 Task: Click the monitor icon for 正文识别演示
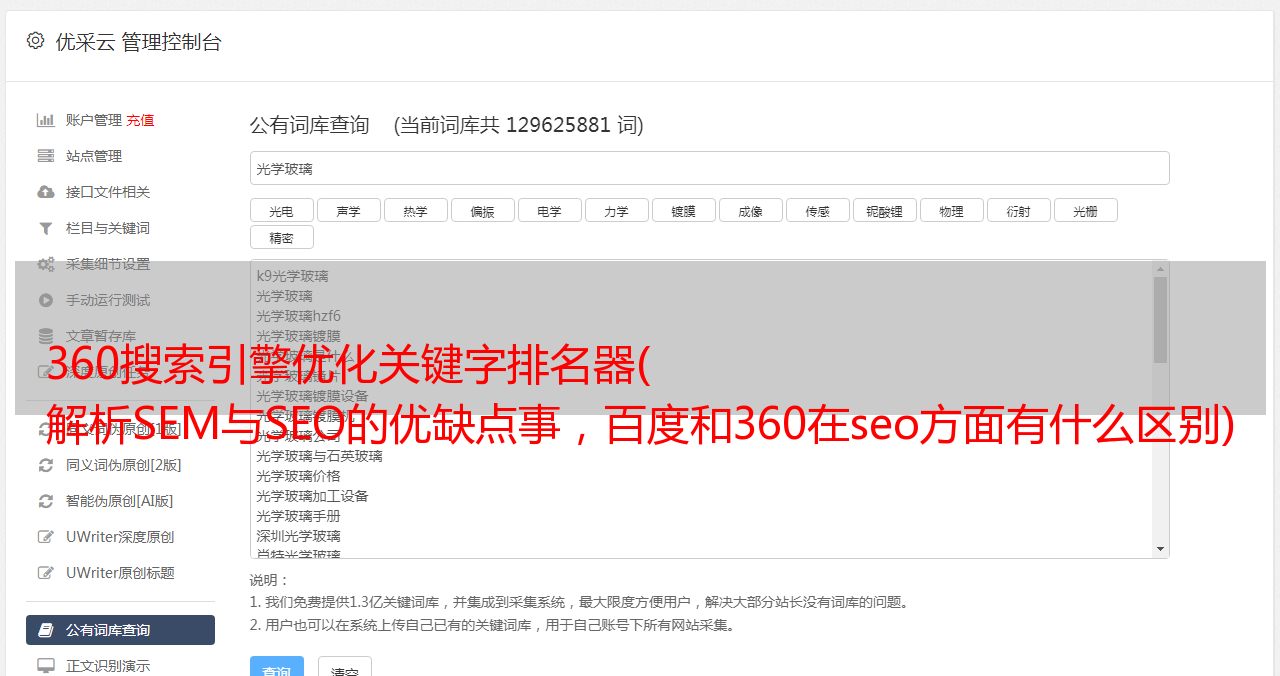click(x=46, y=666)
